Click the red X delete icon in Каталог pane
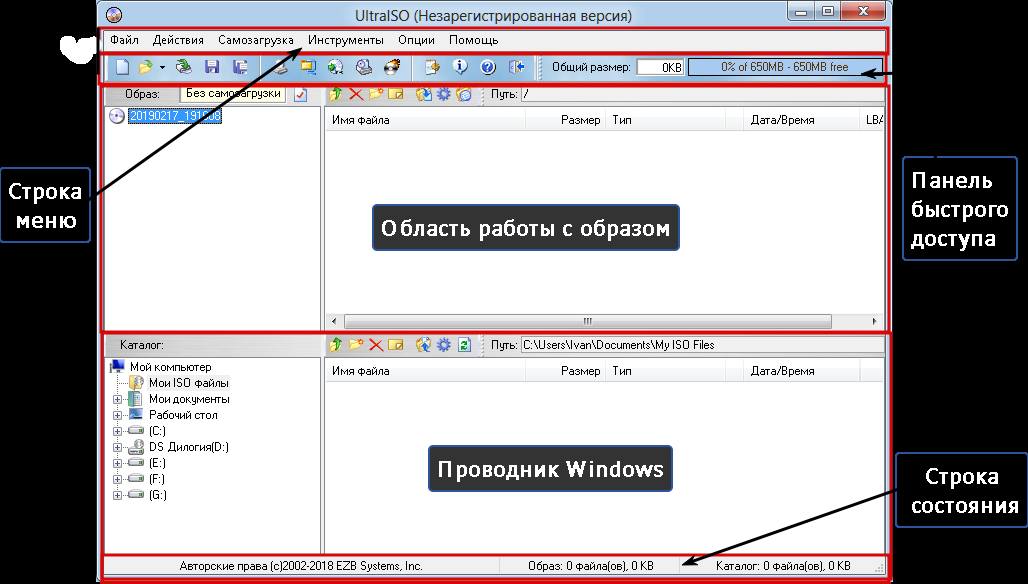The image size is (1028, 584). point(376,345)
